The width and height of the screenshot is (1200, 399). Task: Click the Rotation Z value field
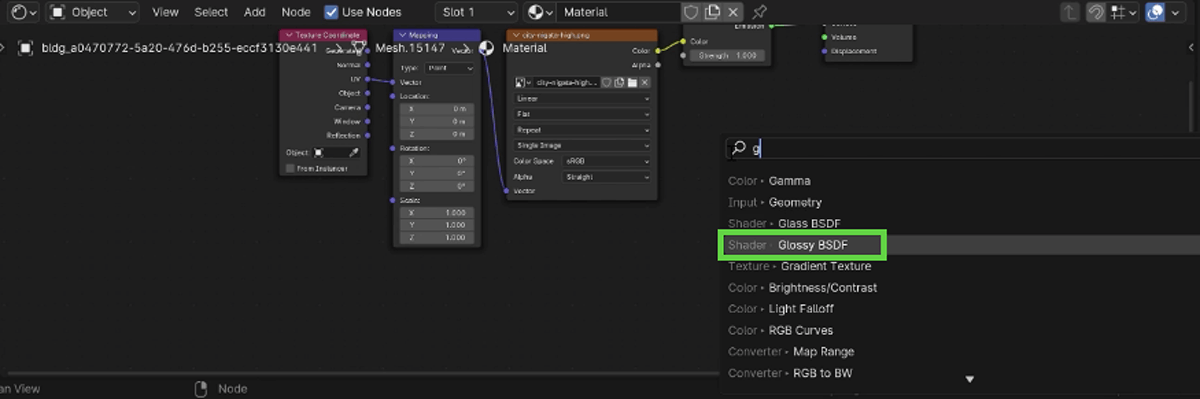(438, 185)
